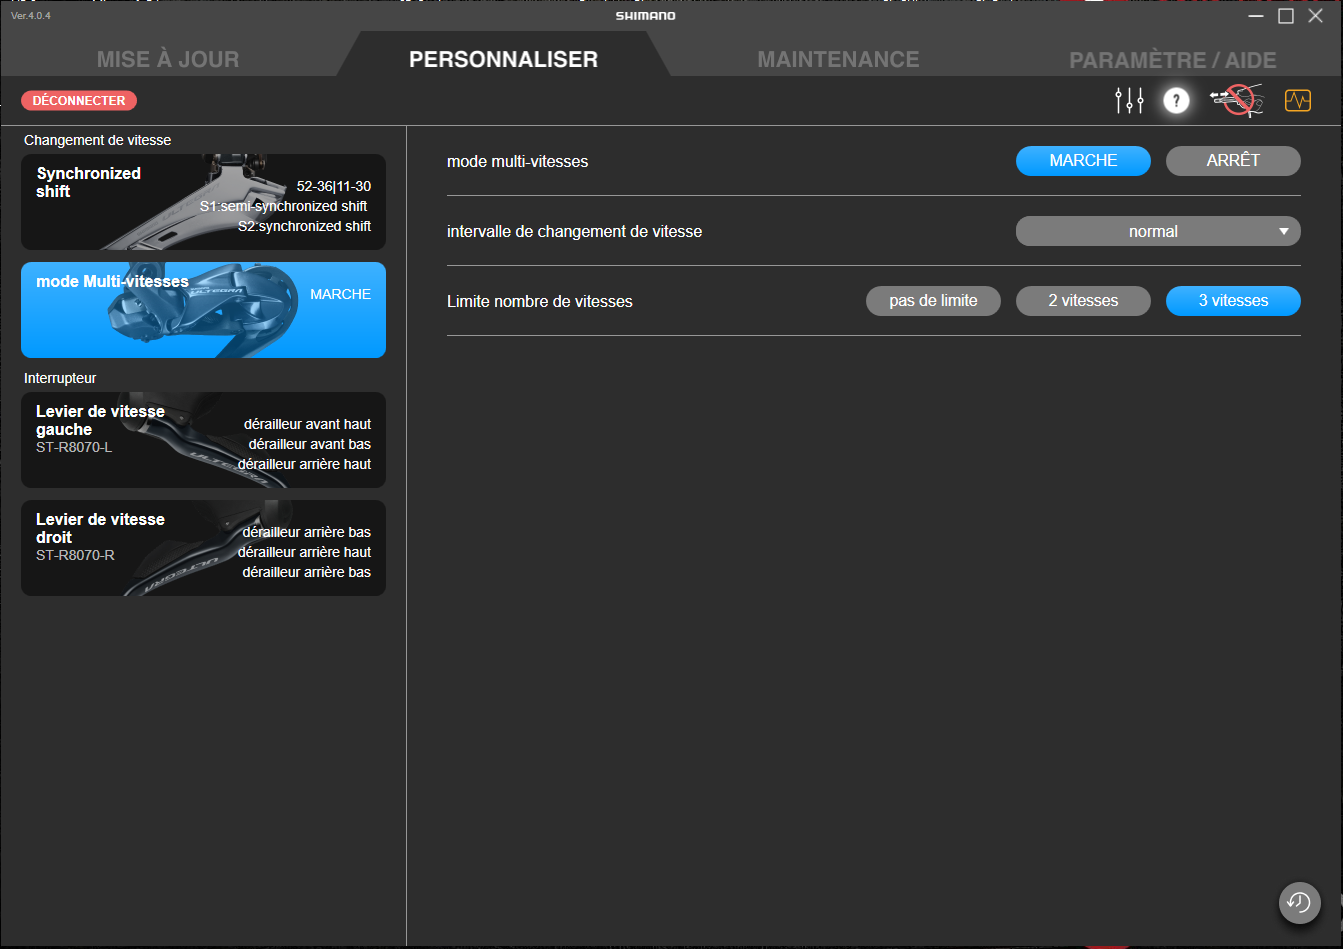The image size is (1343, 949).
Task: Go to the PARAMÈTRE / AIDE tab
Action: point(1172,60)
